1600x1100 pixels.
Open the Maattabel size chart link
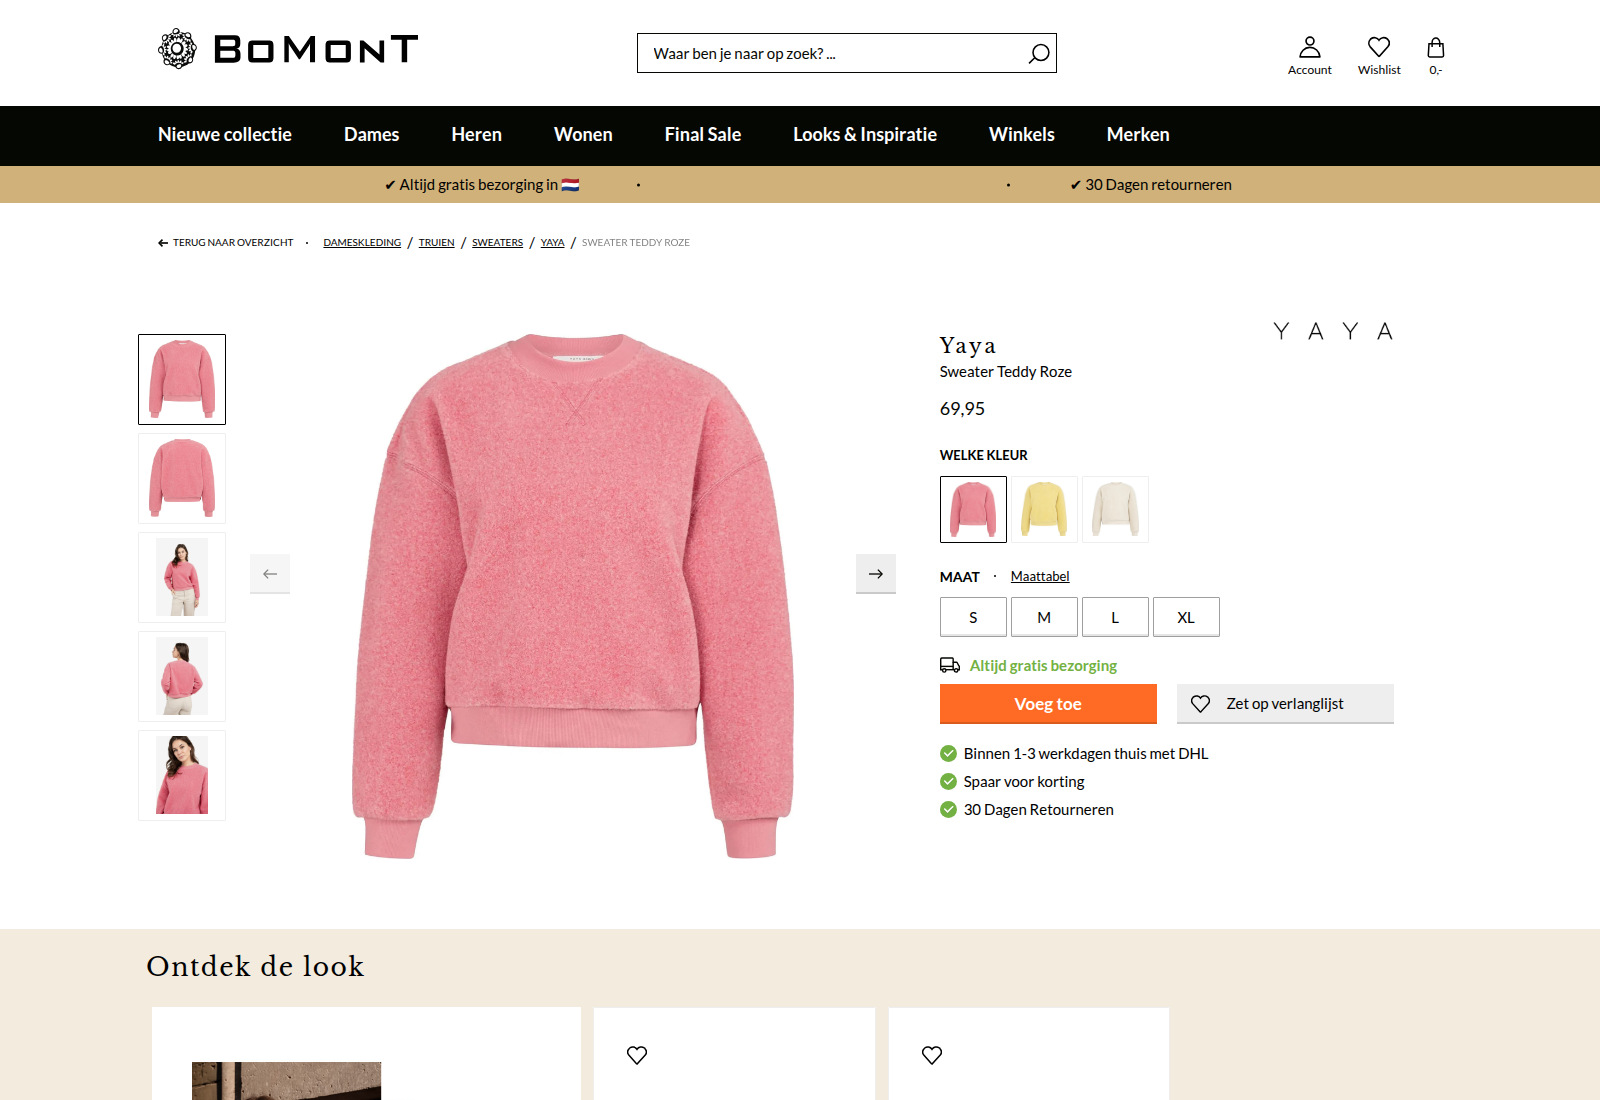[x=1040, y=577]
